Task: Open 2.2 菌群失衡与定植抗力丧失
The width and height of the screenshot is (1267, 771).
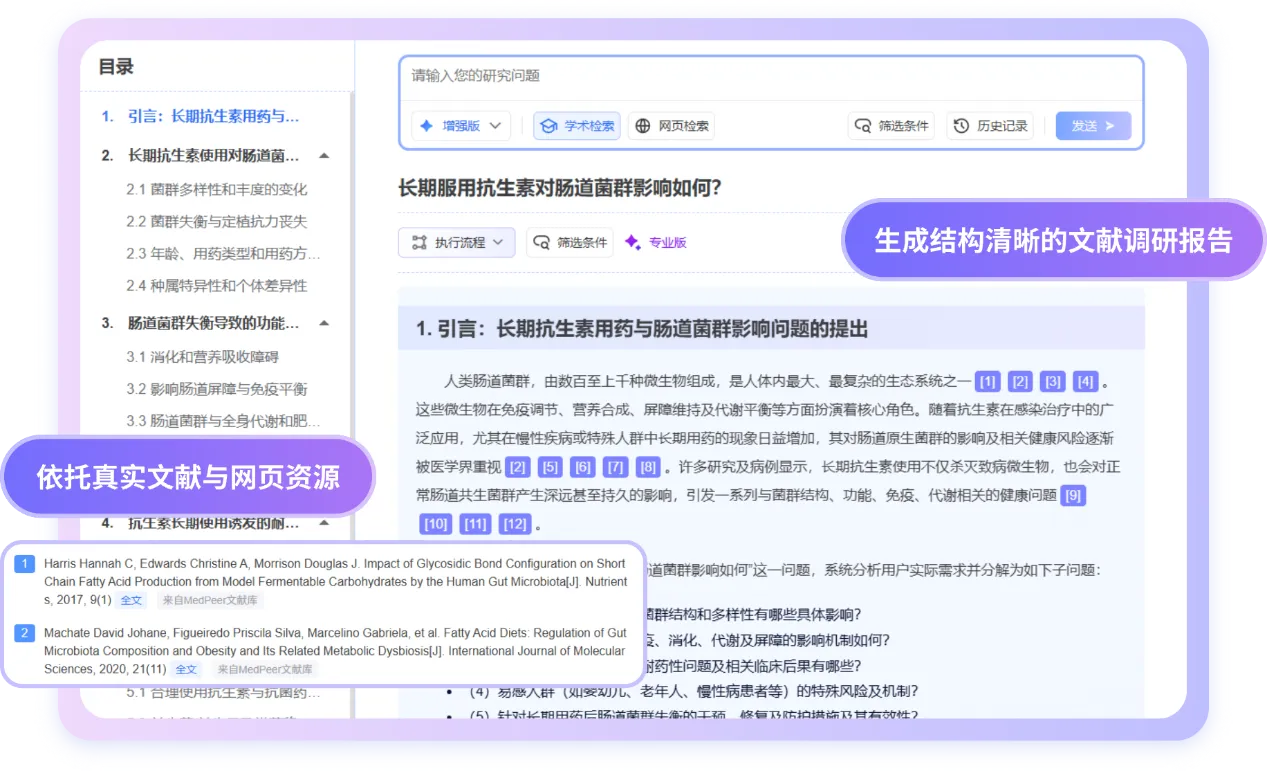Action: 217,221
